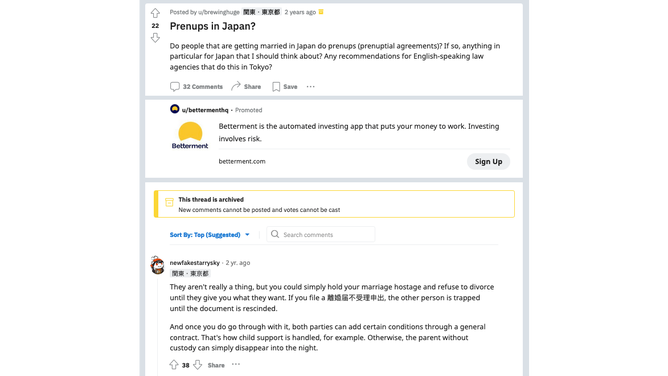Click the Sort By dropdown arrow
The height and width of the screenshot is (376, 668).
247,235
